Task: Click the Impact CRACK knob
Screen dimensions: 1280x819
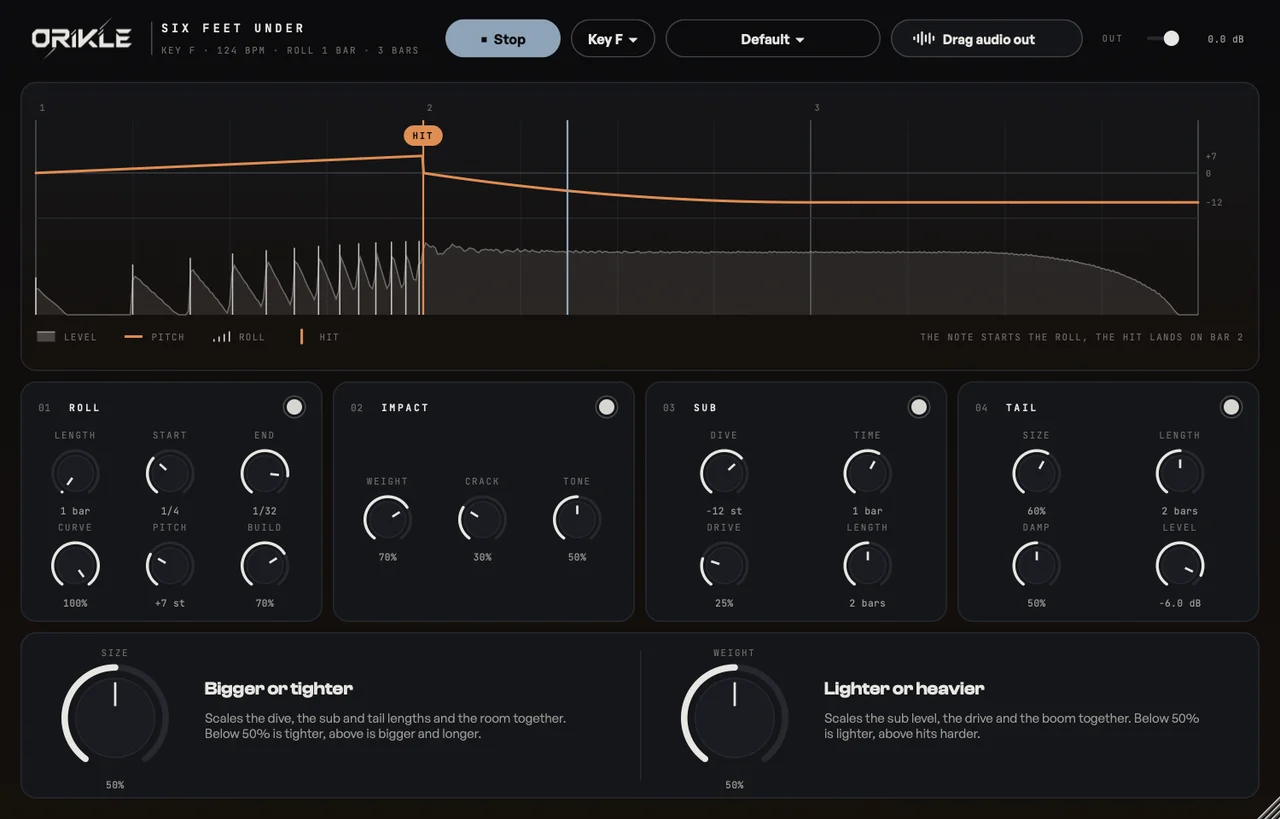Action: 482,519
